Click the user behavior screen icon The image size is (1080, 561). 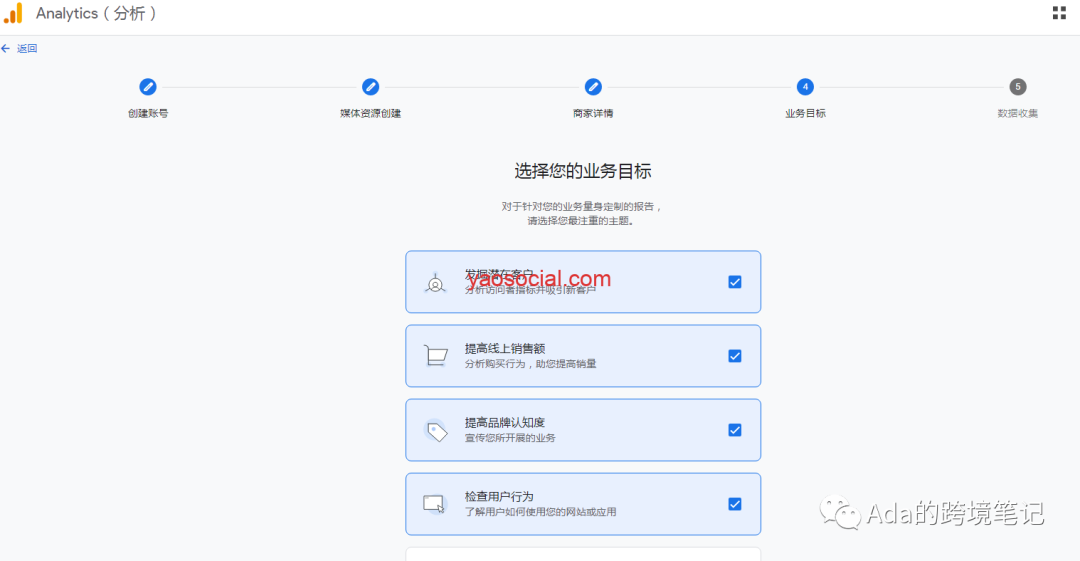tap(435, 504)
